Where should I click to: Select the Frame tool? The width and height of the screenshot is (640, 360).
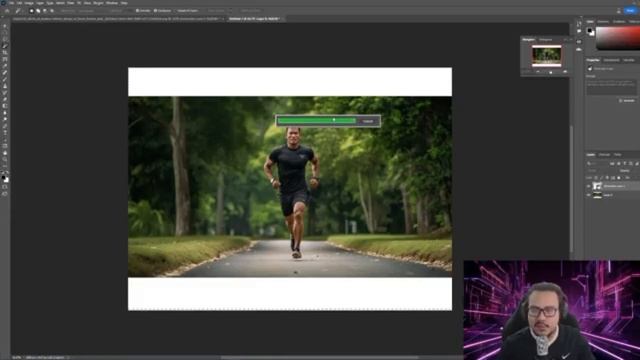pos(5,59)
